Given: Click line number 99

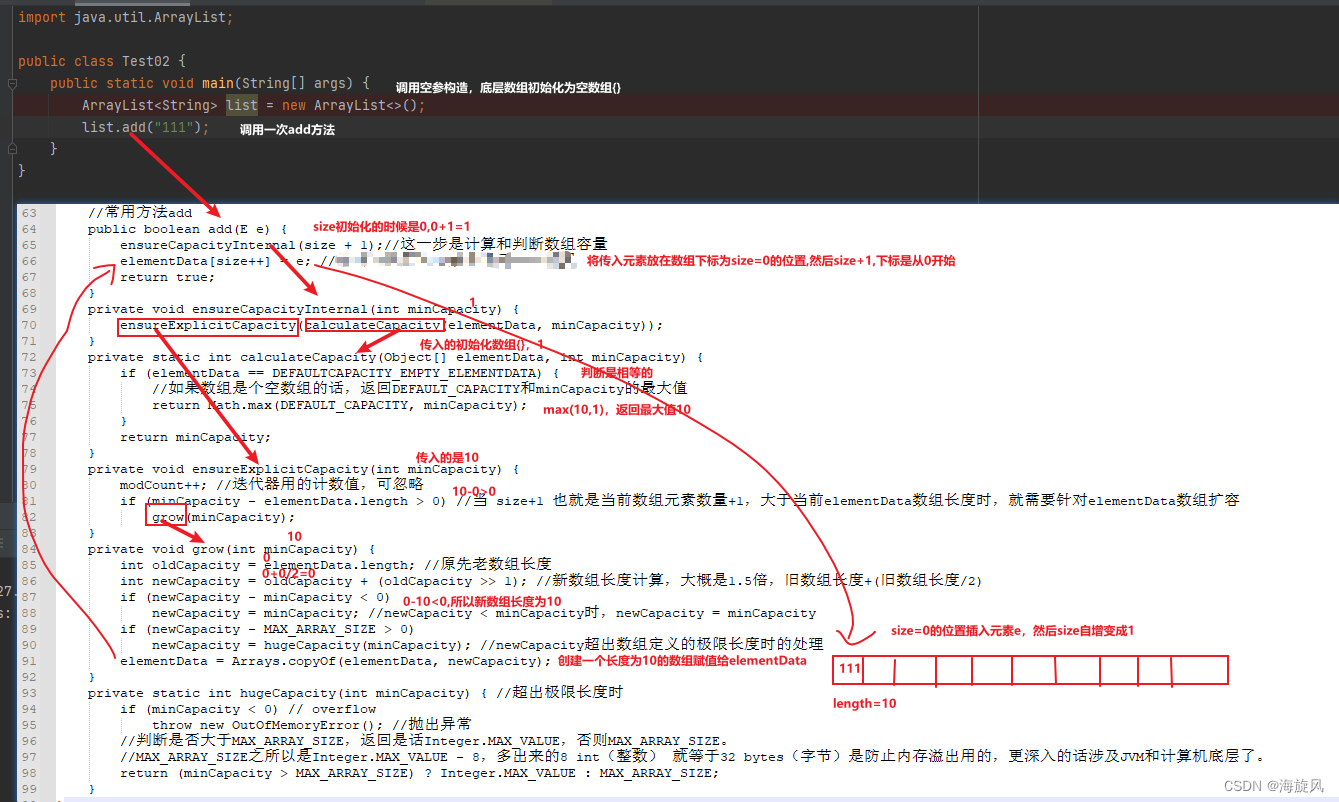Looking at the screenshot, I should click(x=29, y=789).
